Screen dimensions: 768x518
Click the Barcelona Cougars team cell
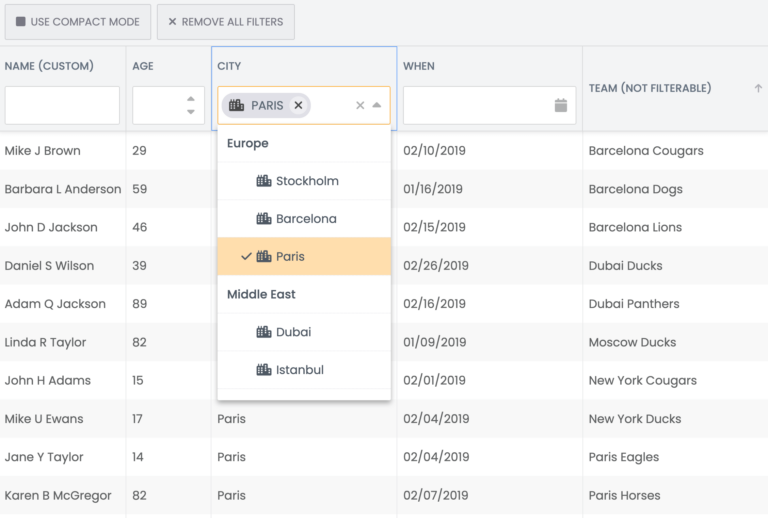pos(675,151)
